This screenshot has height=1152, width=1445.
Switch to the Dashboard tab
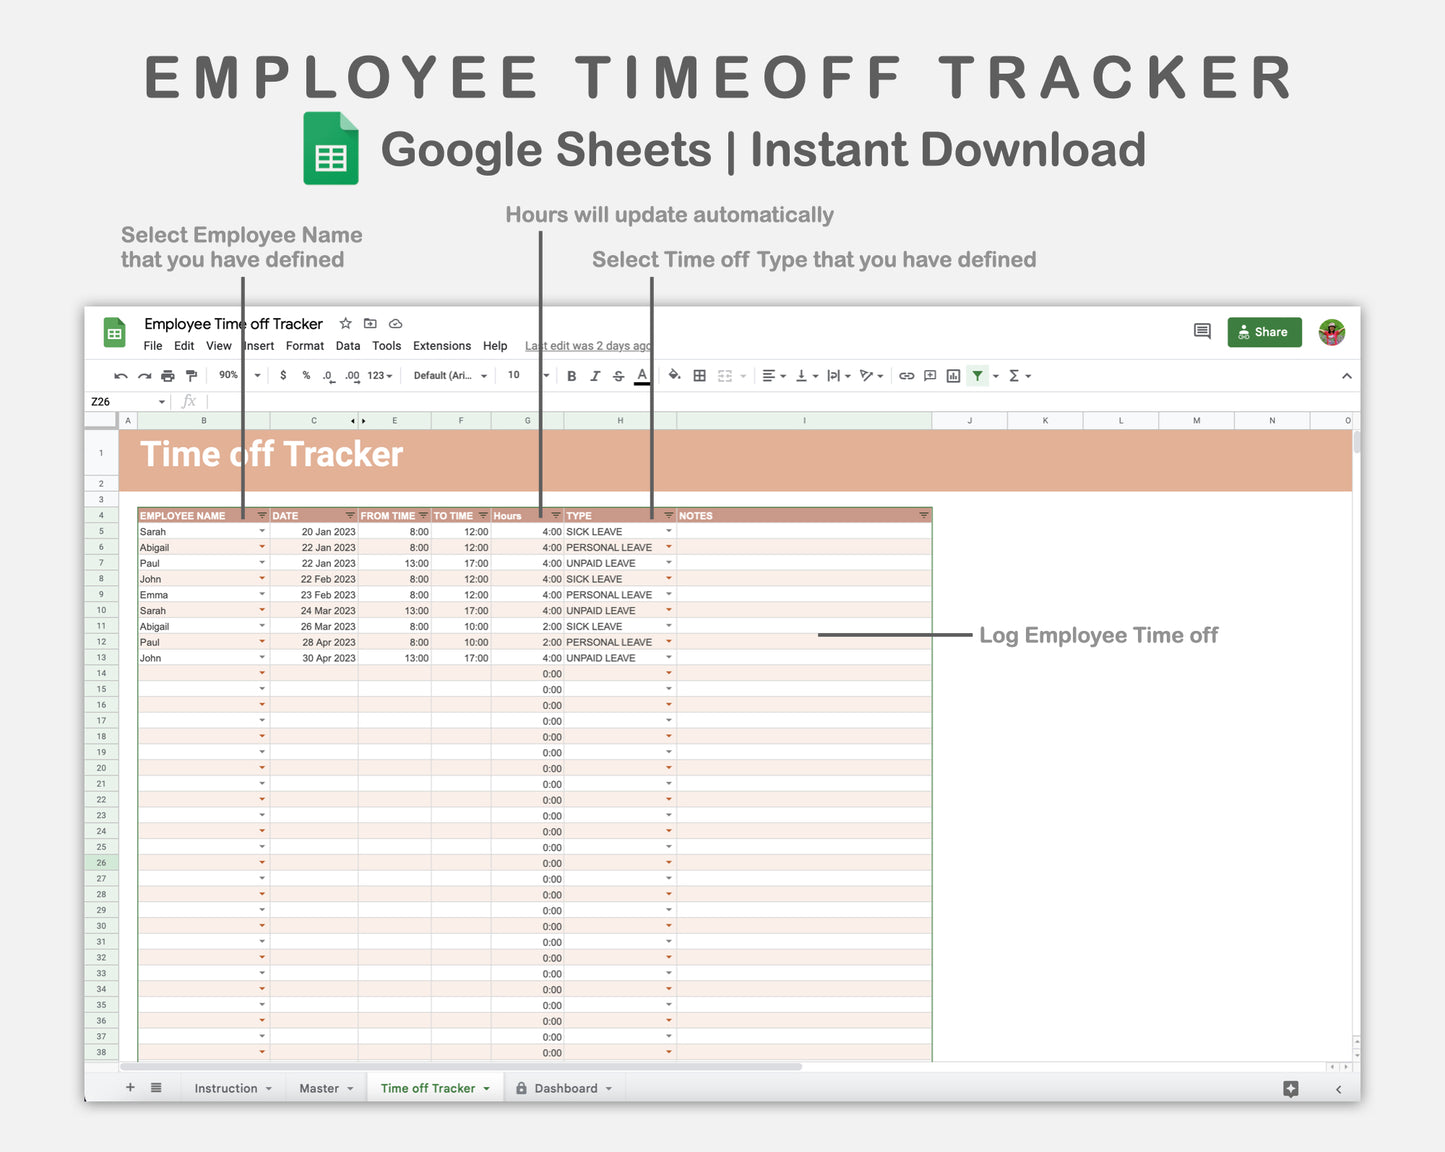(563, 1088)
